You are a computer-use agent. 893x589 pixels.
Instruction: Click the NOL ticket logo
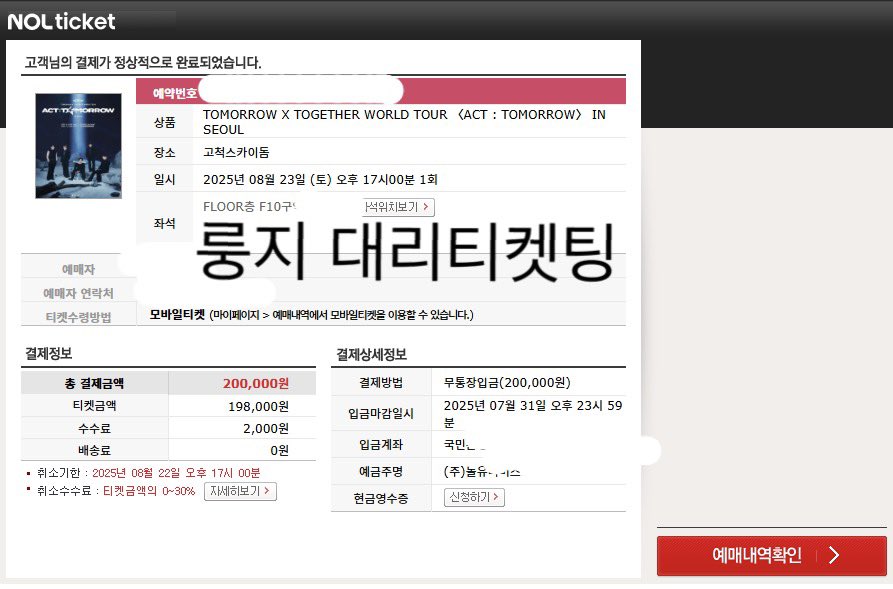tap(62, 21)
